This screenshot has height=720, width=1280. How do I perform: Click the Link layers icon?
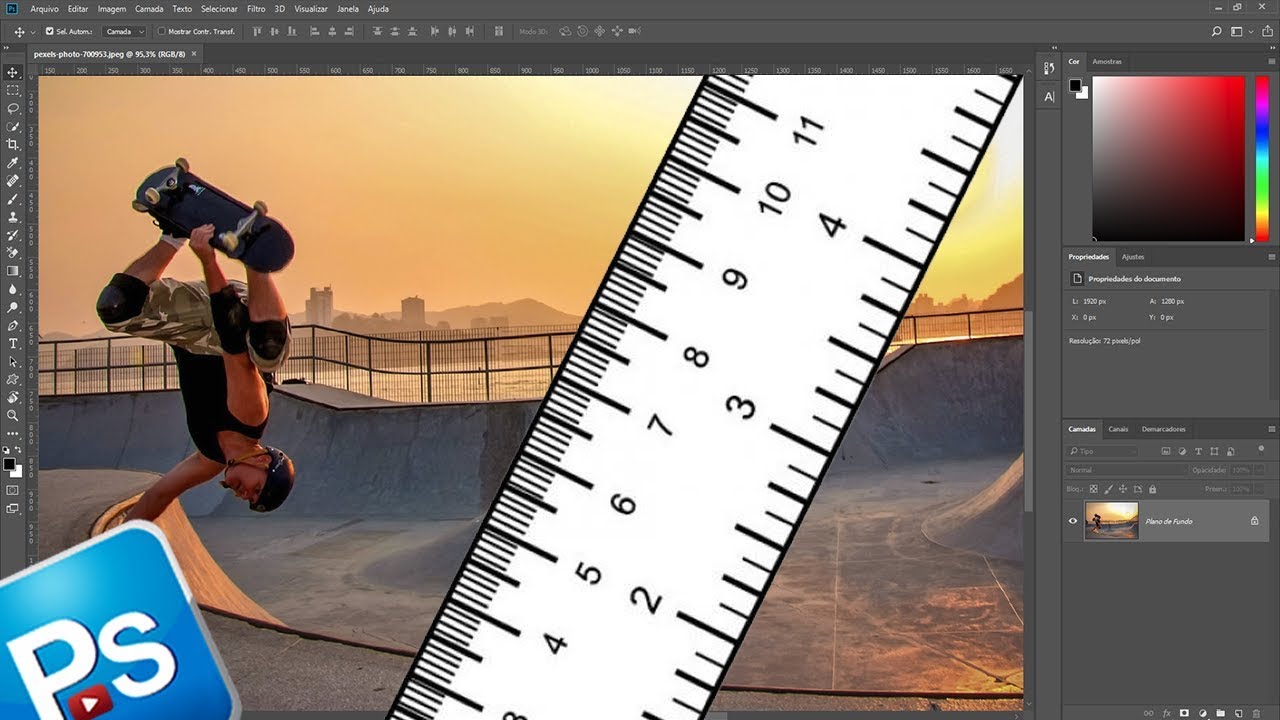click(1148, 713)
